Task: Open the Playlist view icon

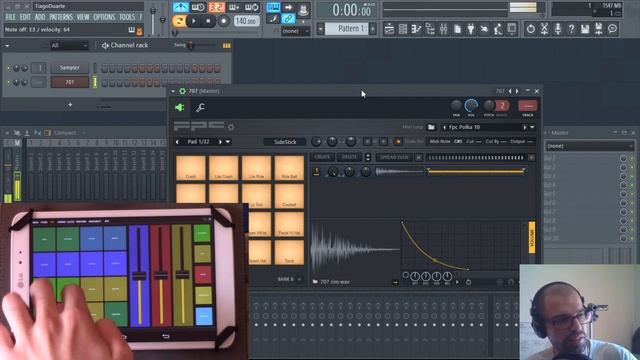Action: point(389,29)
